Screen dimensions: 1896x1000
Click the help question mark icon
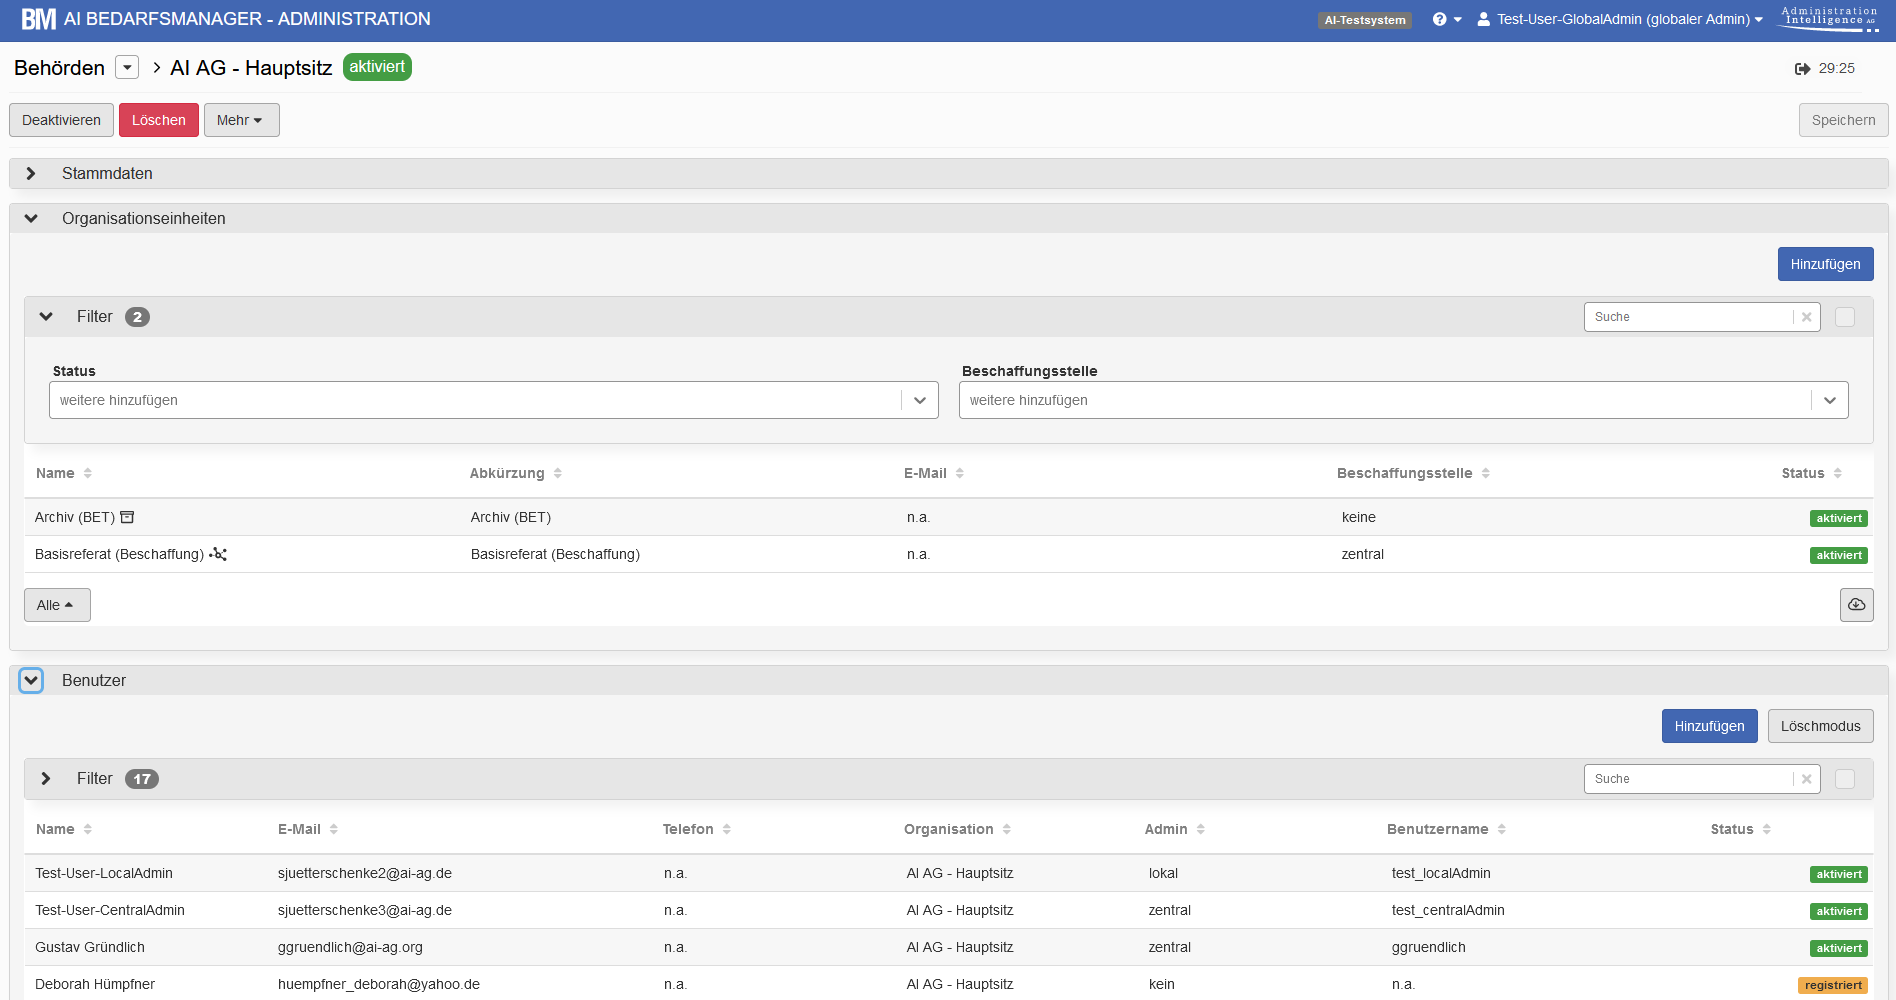(x=1439, y=19)
